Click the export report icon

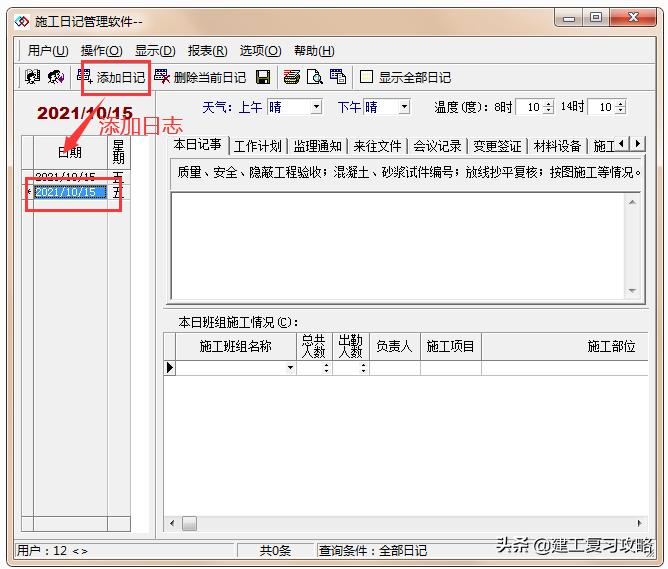pos(338,77)
